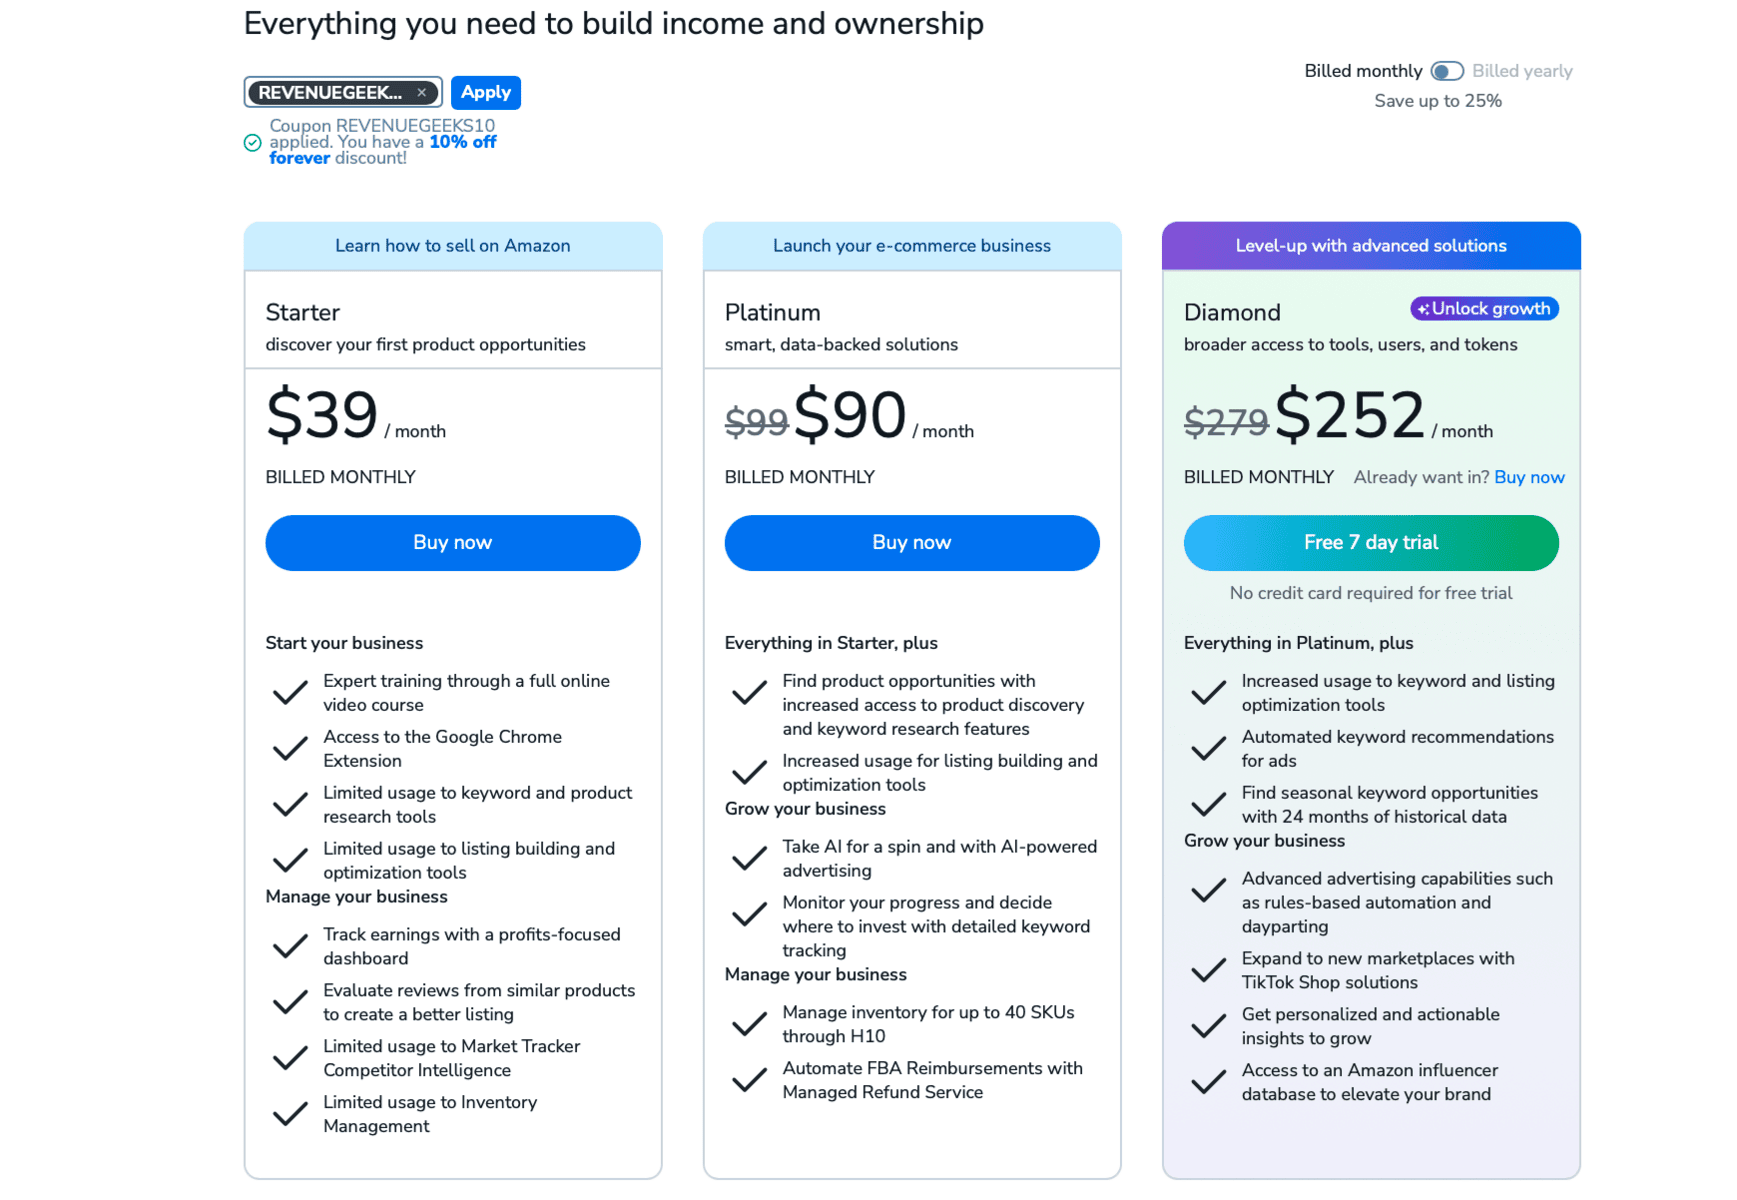Click the checkmark beside TikTok Shop solutions
This screenshot has width=1737, height=1200.
coord(1208,970)
